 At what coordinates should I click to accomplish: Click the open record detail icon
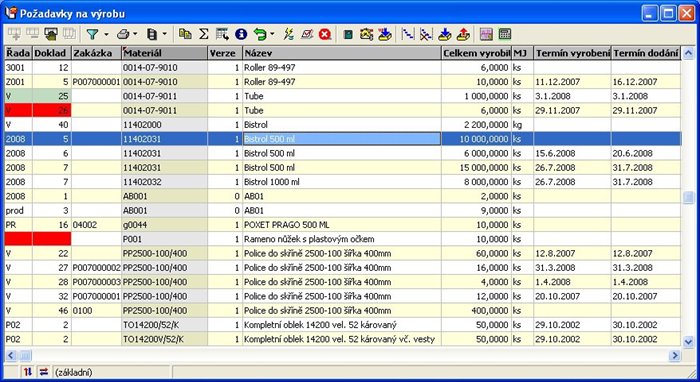[x=50, y=34]
